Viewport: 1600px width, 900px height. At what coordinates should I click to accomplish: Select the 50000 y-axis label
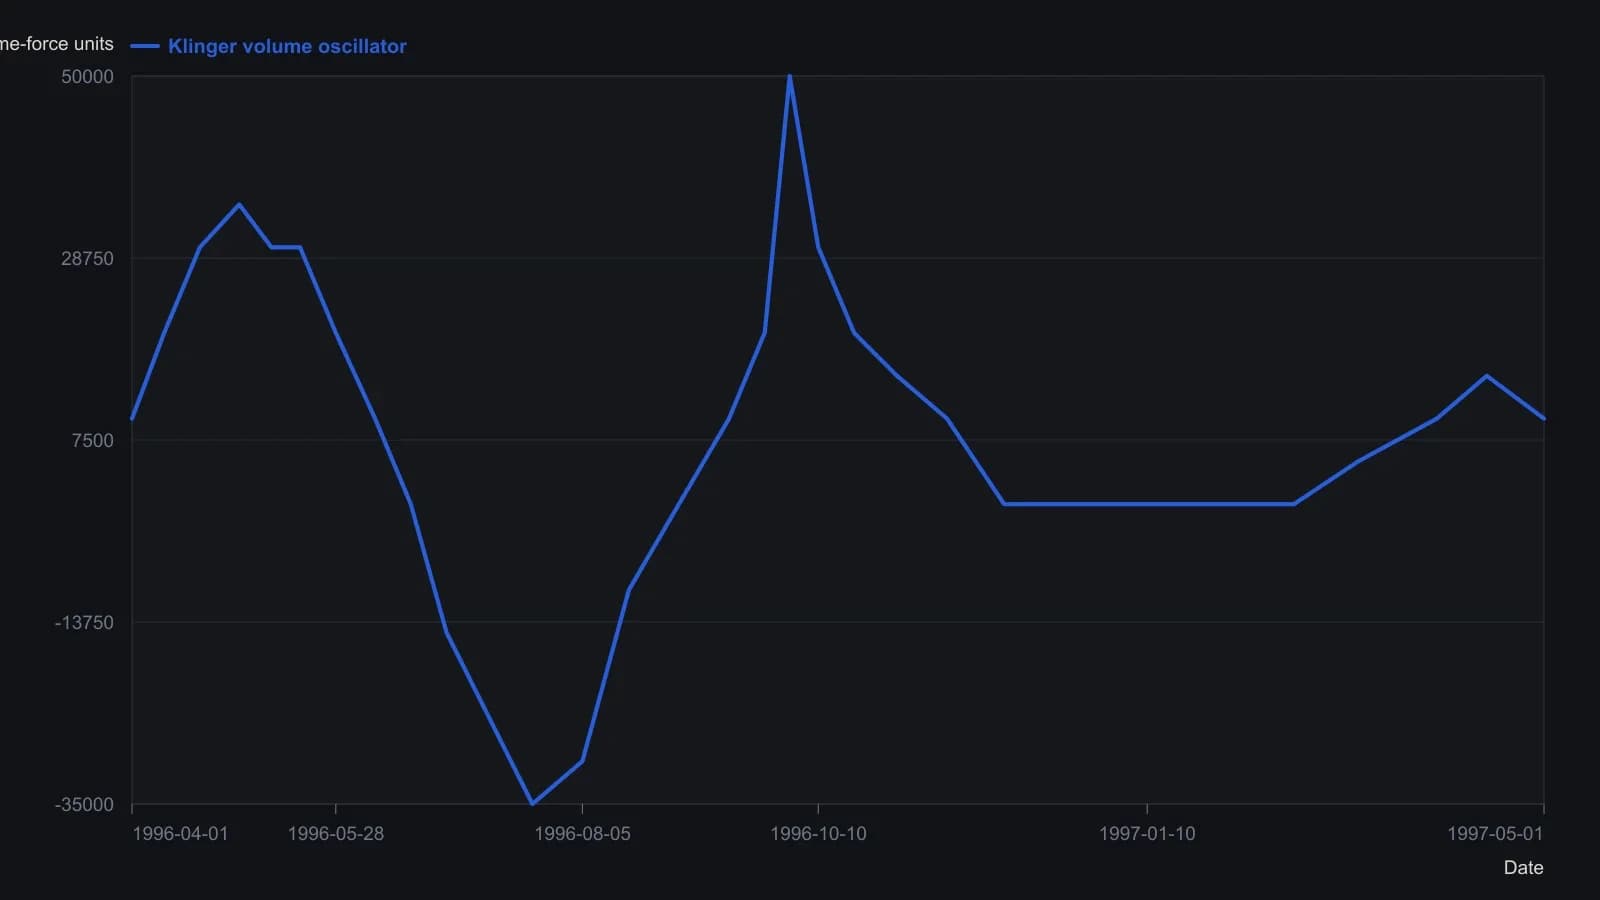(x=87, y=77)
